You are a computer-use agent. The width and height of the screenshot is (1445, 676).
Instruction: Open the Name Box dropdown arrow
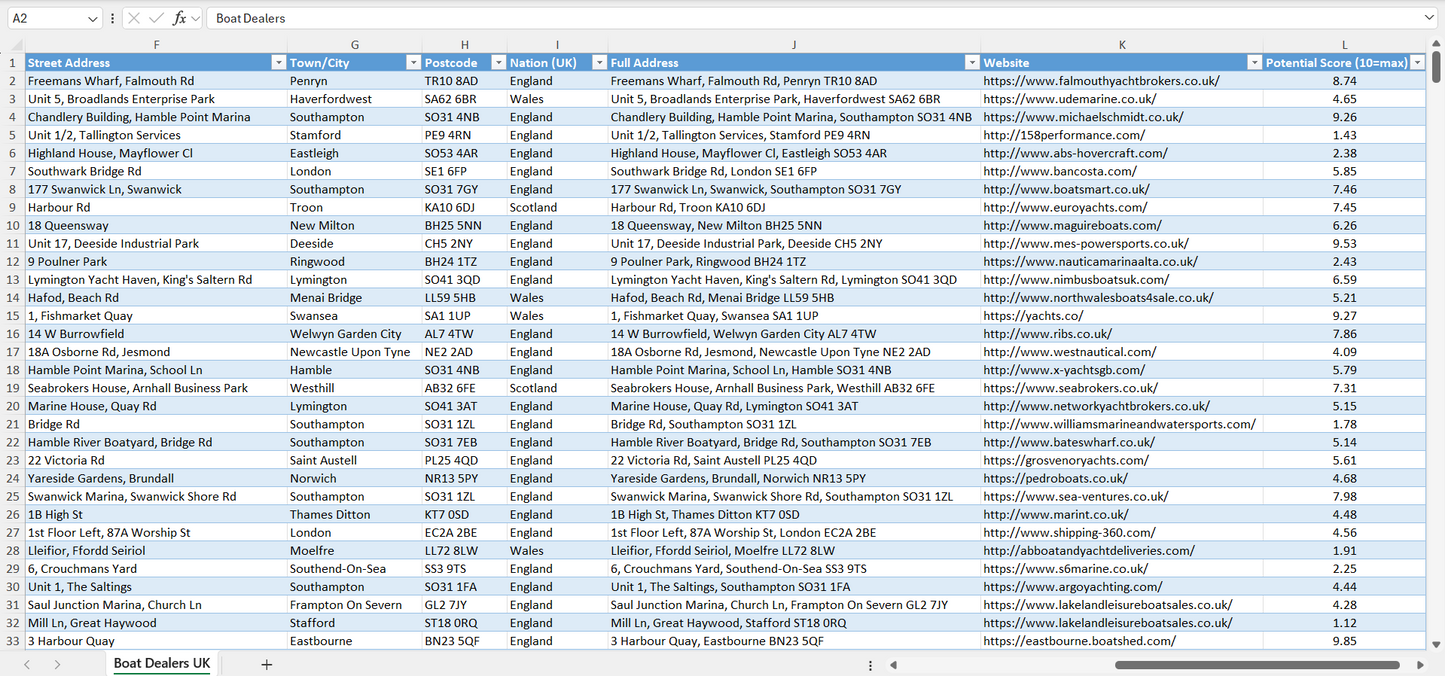(x=93, y=18)
